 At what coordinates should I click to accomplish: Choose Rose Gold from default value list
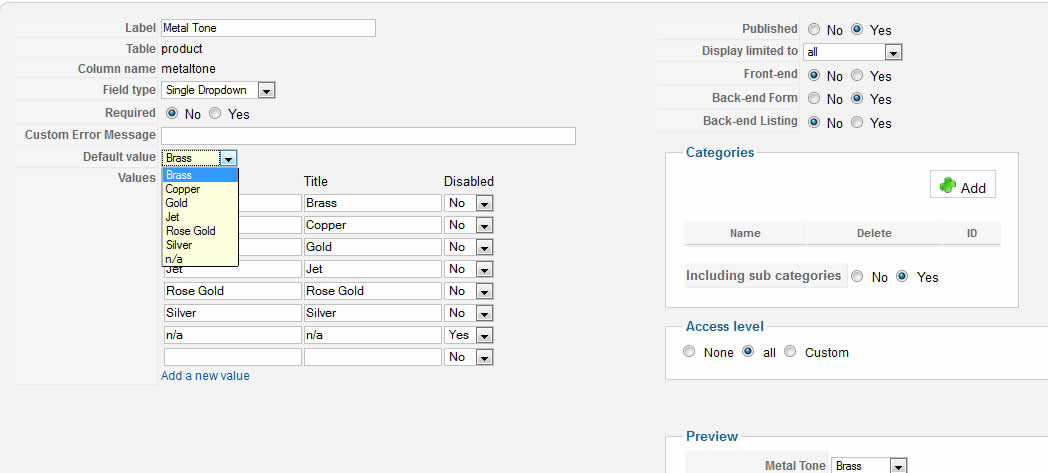(190, 231)
